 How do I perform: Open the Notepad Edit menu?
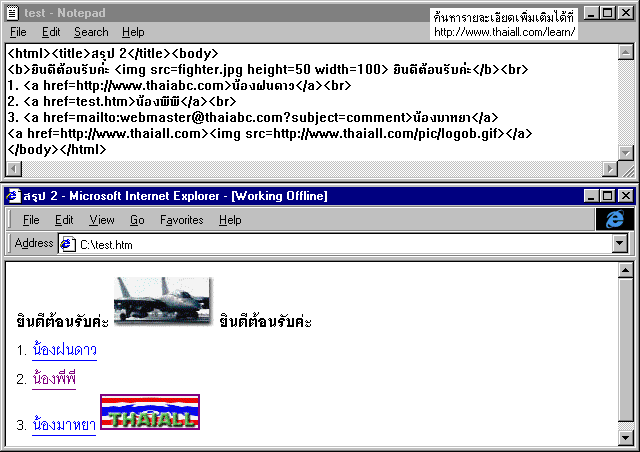tap(51, 32)
